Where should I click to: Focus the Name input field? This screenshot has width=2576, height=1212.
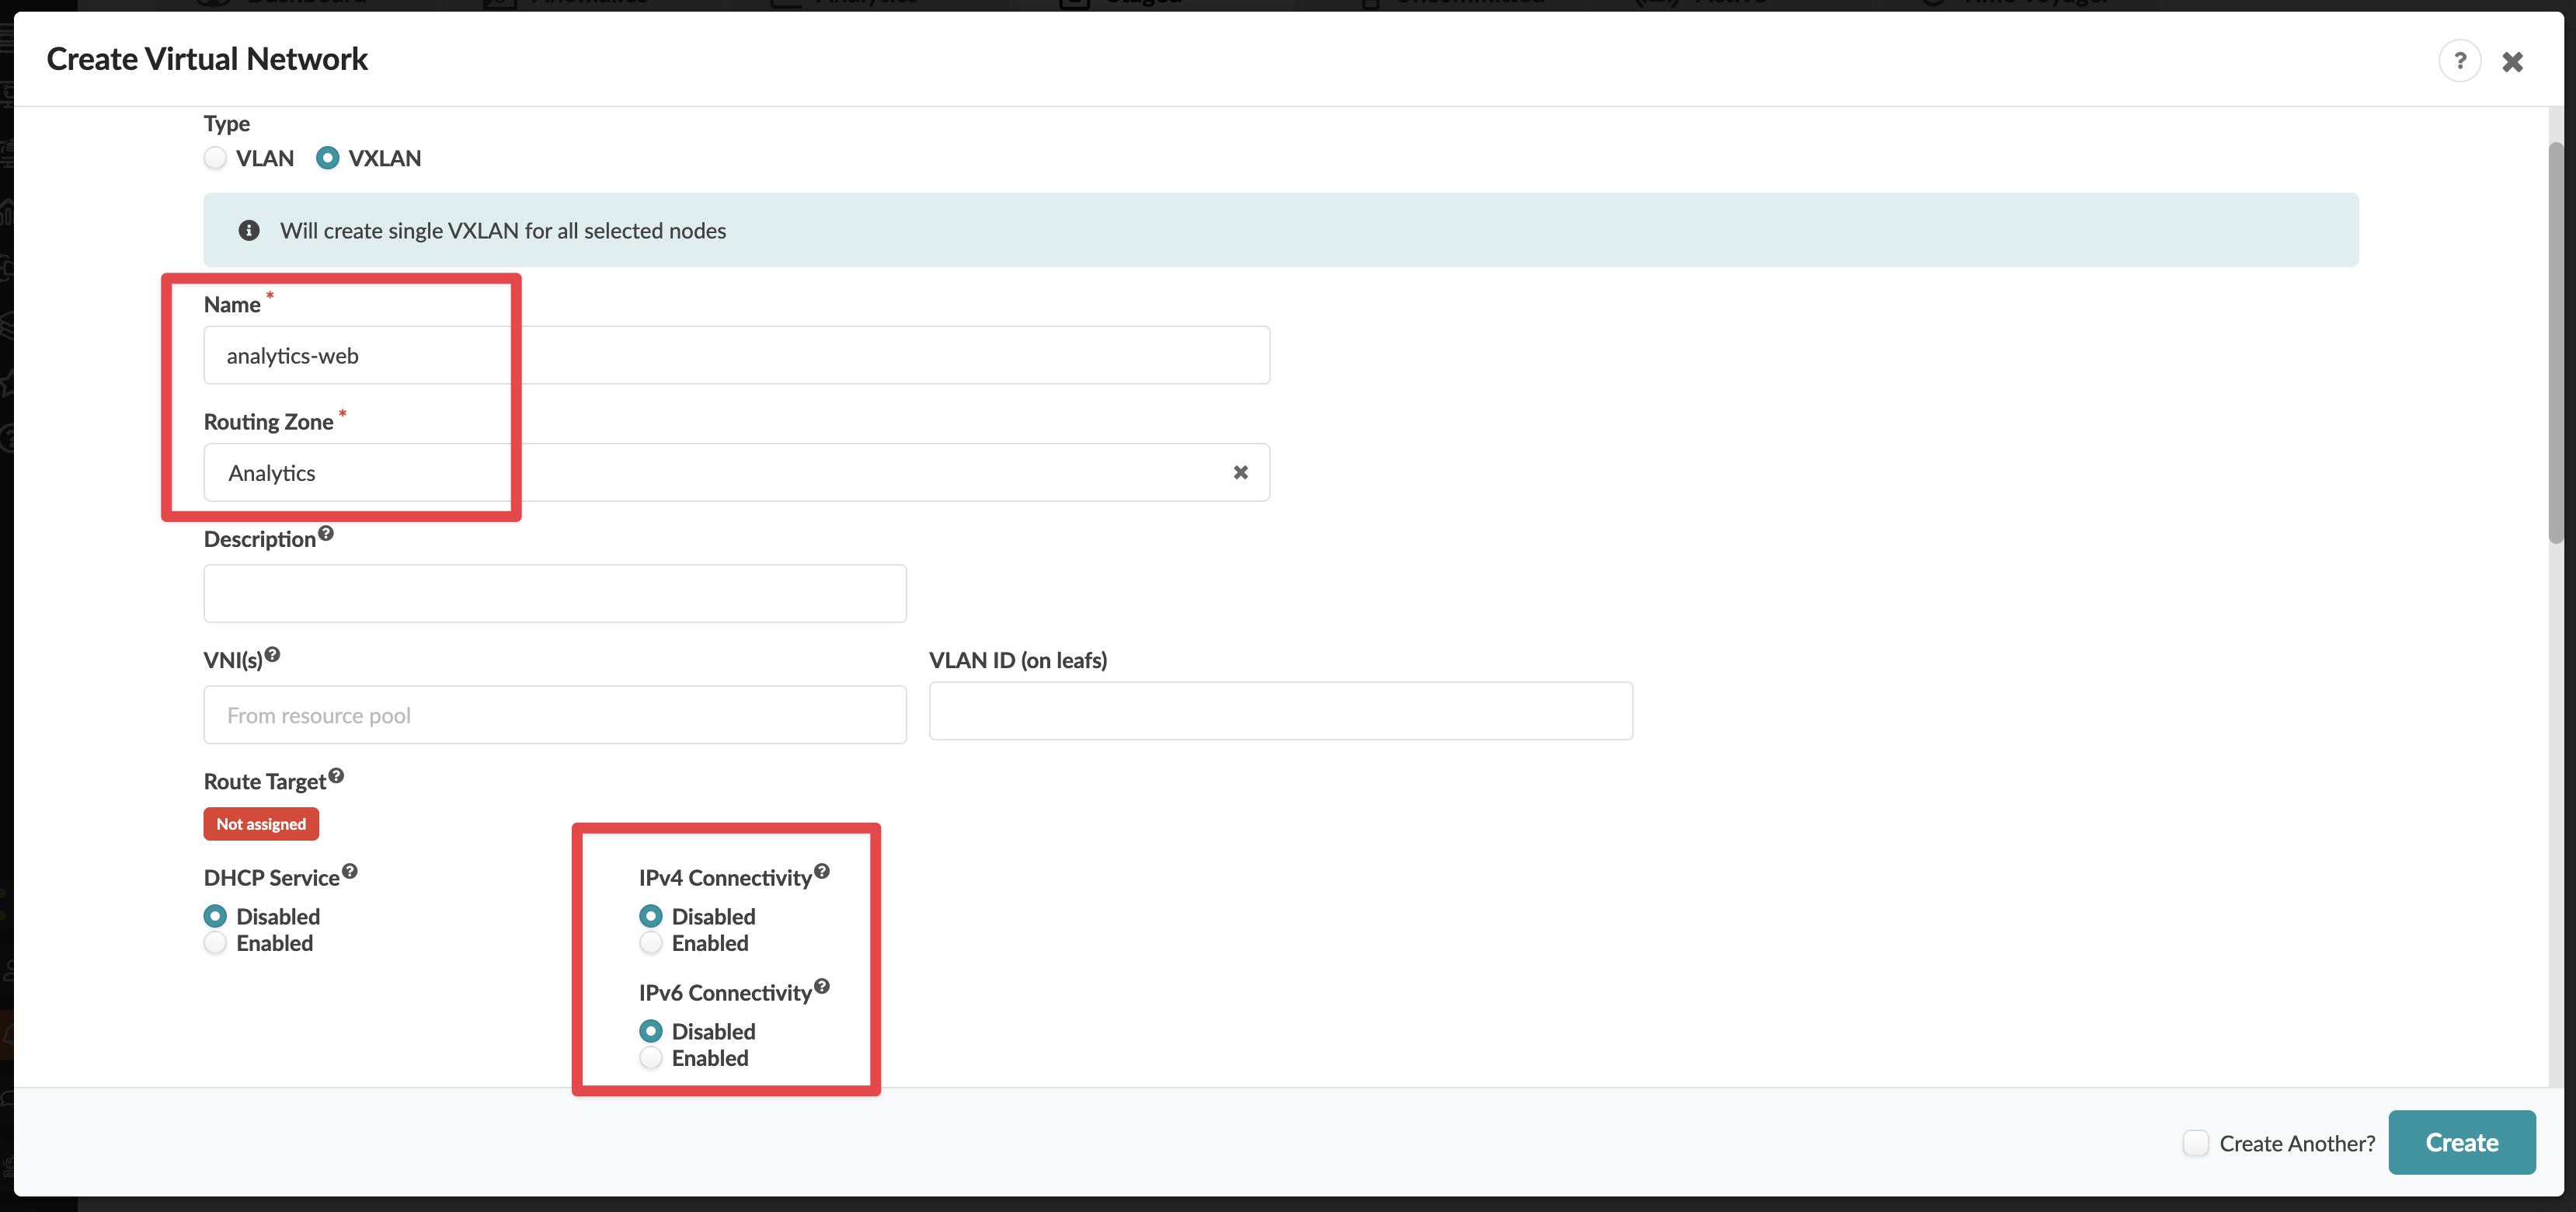pyautogui.click(x=737, y=355)
